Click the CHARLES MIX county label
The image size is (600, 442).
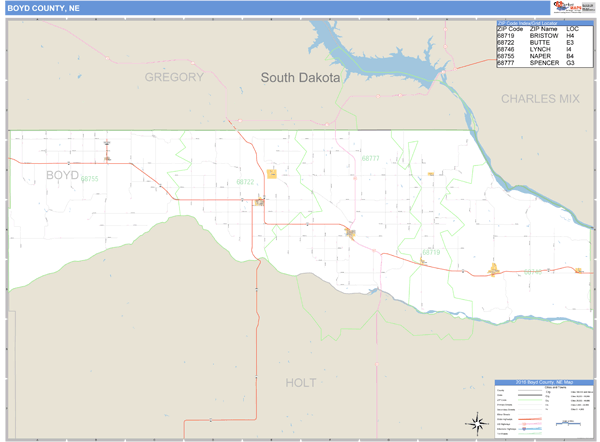(x=540, y=99)
